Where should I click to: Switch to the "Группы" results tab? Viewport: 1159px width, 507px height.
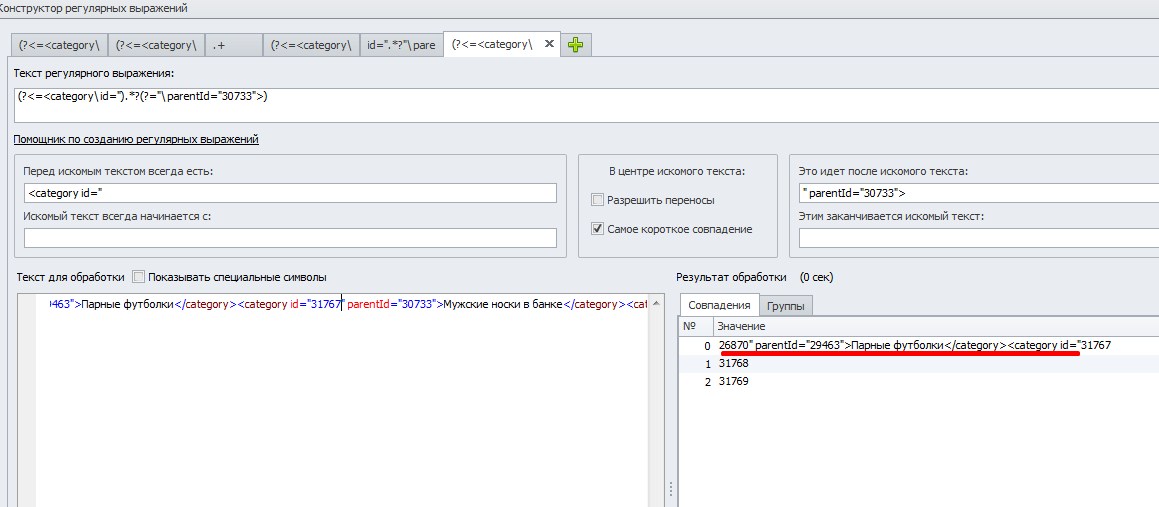click(x=785, y=306)
